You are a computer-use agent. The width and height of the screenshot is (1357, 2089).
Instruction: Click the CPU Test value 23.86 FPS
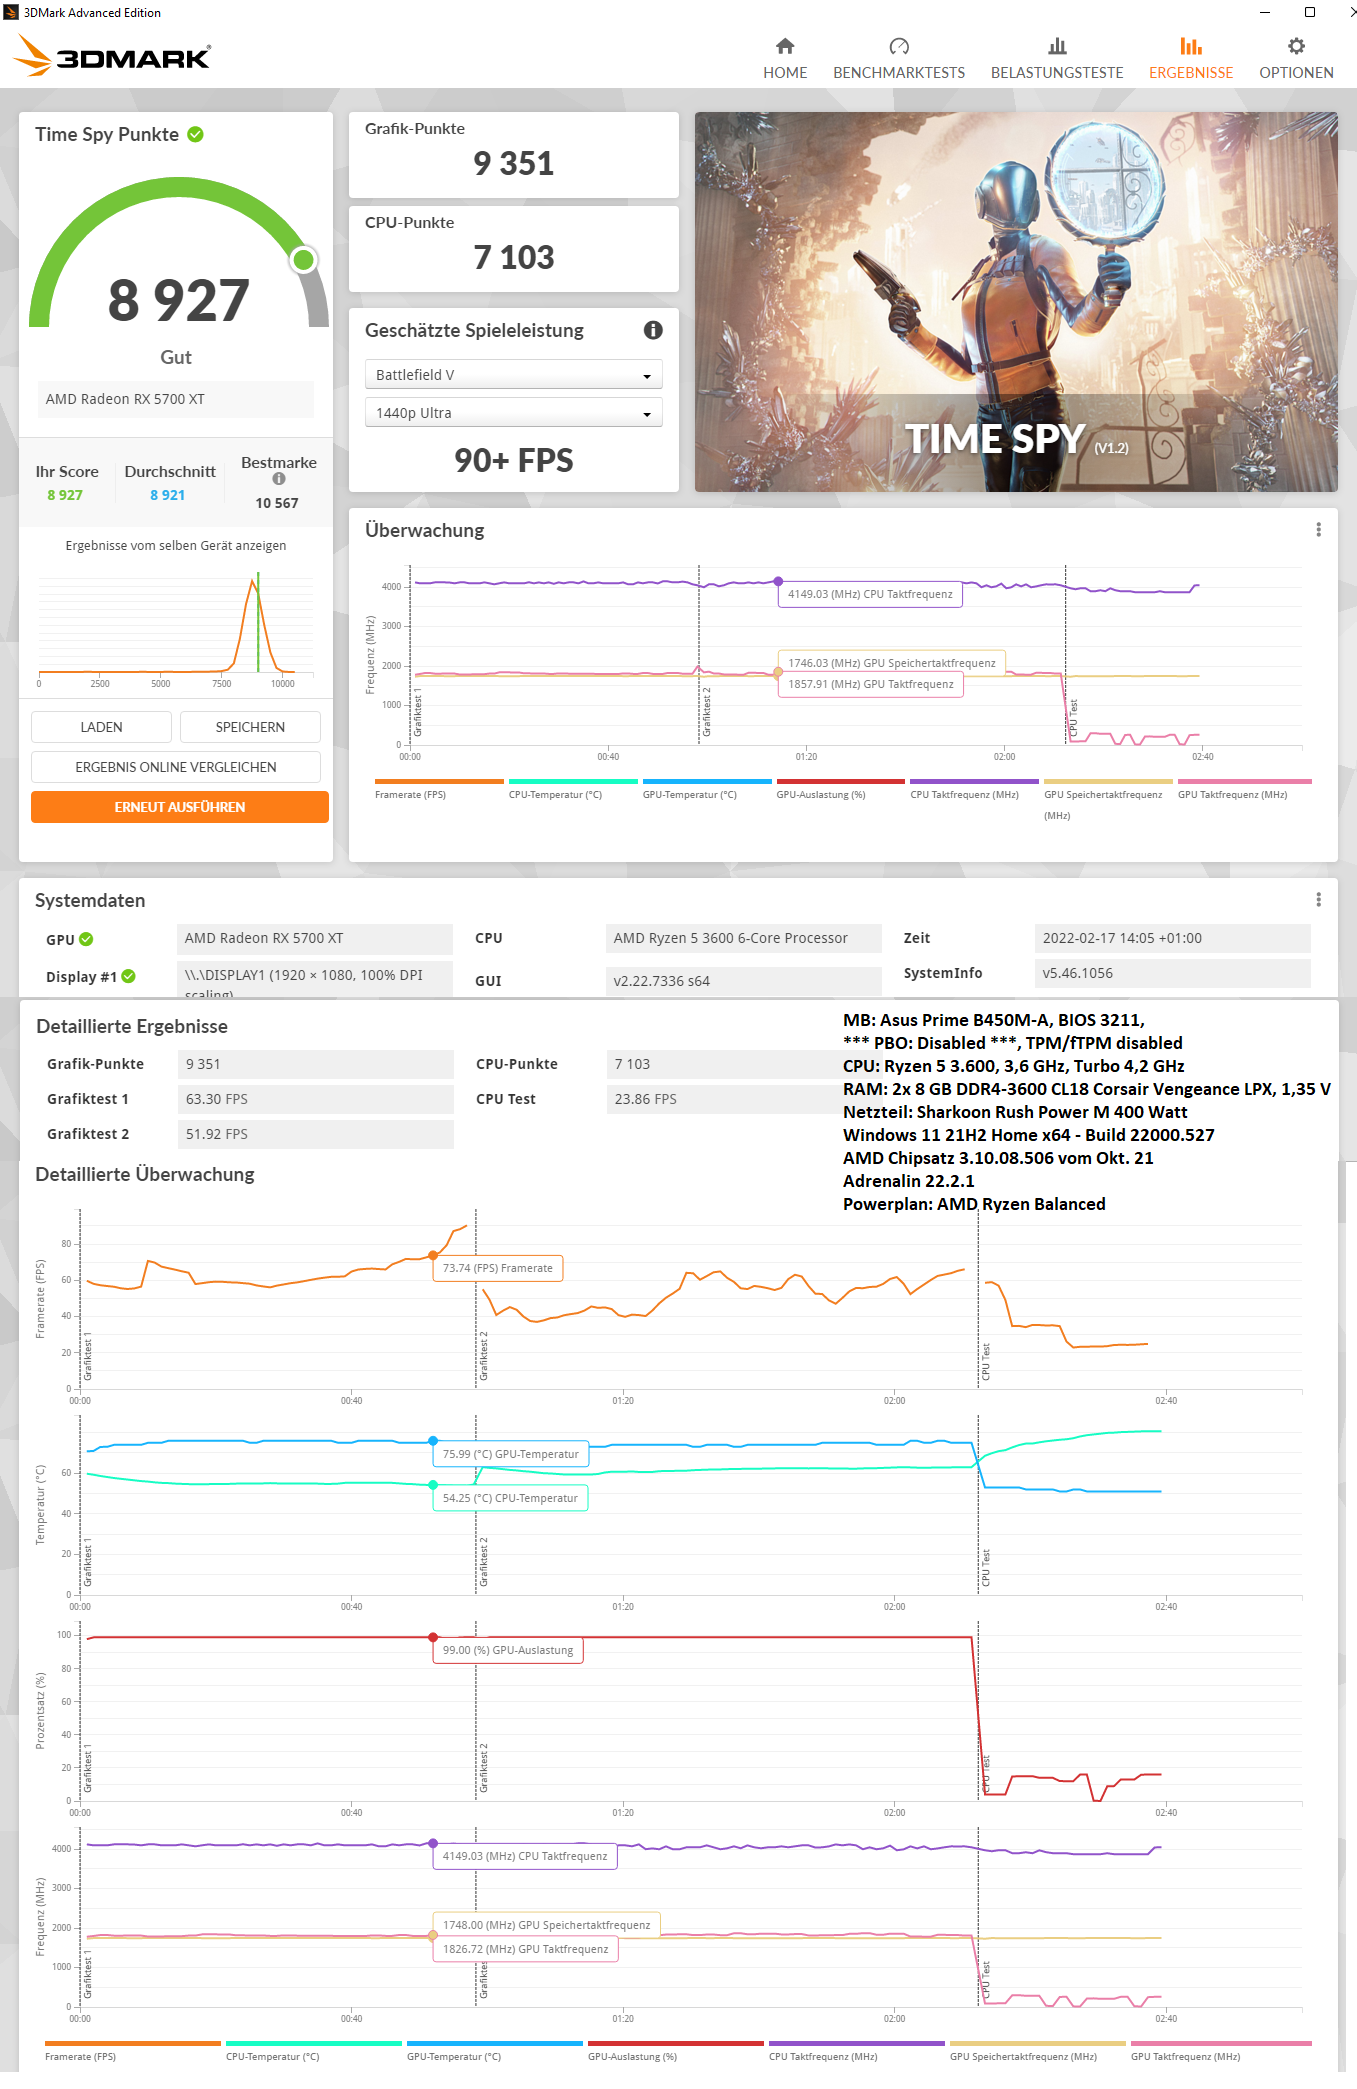click(x=725, y=1099)
